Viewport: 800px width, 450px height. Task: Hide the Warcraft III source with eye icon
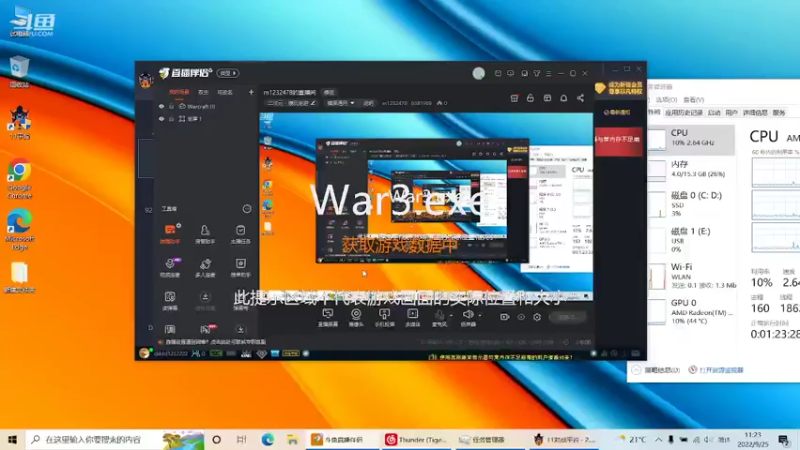point(161,107)
